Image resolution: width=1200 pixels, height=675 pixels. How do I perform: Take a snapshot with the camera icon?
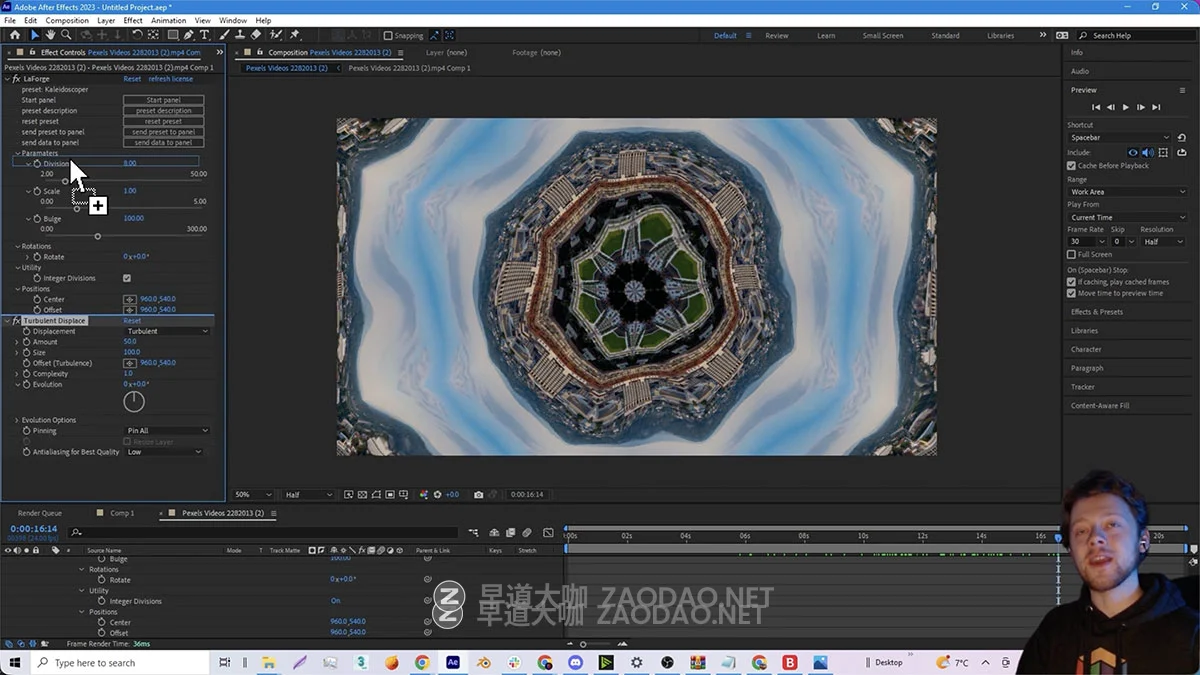pyautogui.click(x=479, y=495)
